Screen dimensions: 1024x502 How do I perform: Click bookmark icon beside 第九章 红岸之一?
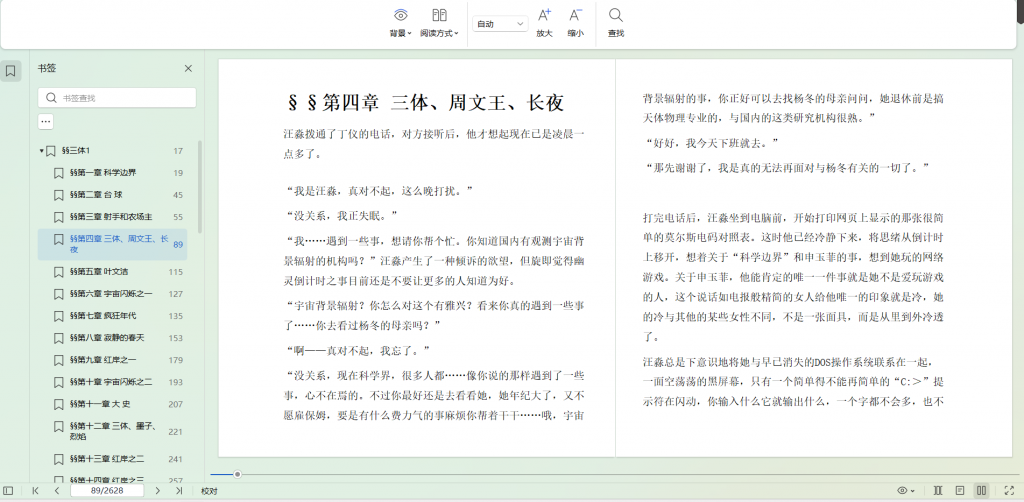point(59,360)
